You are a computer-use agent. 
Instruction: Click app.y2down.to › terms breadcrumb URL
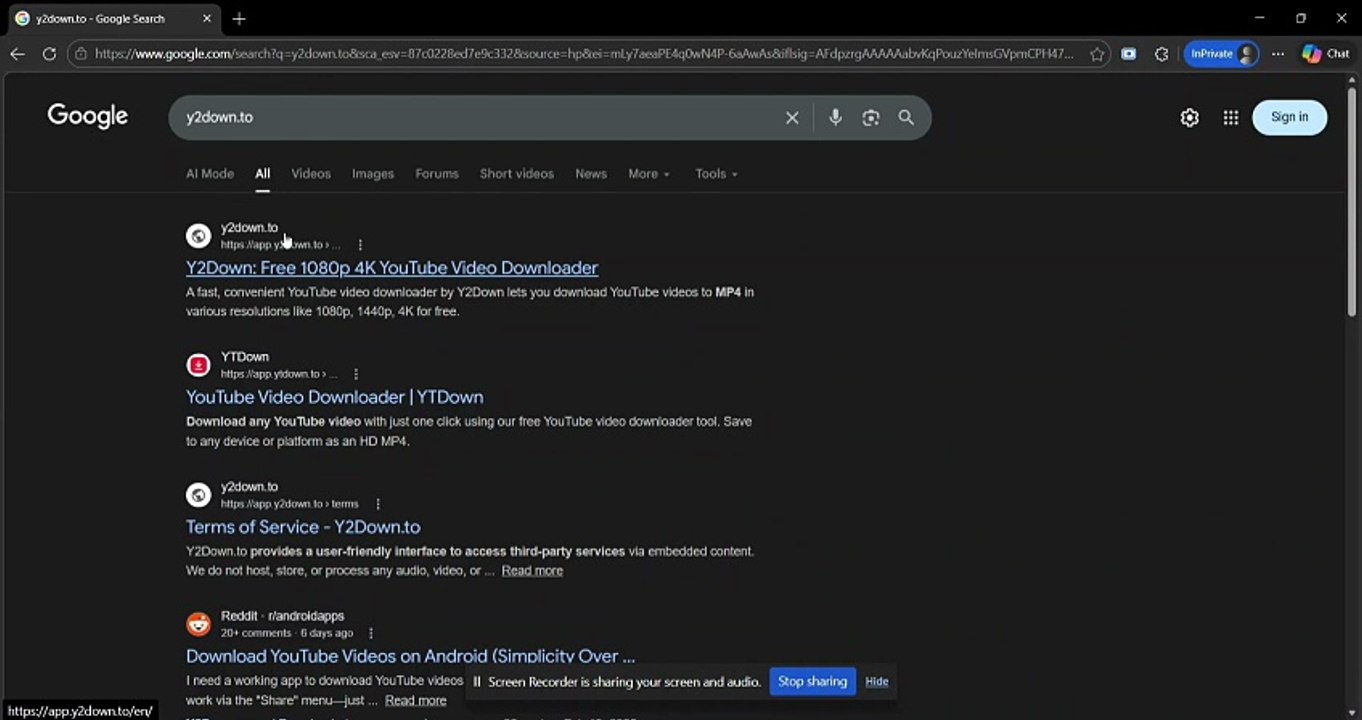[x=289, y=504]
